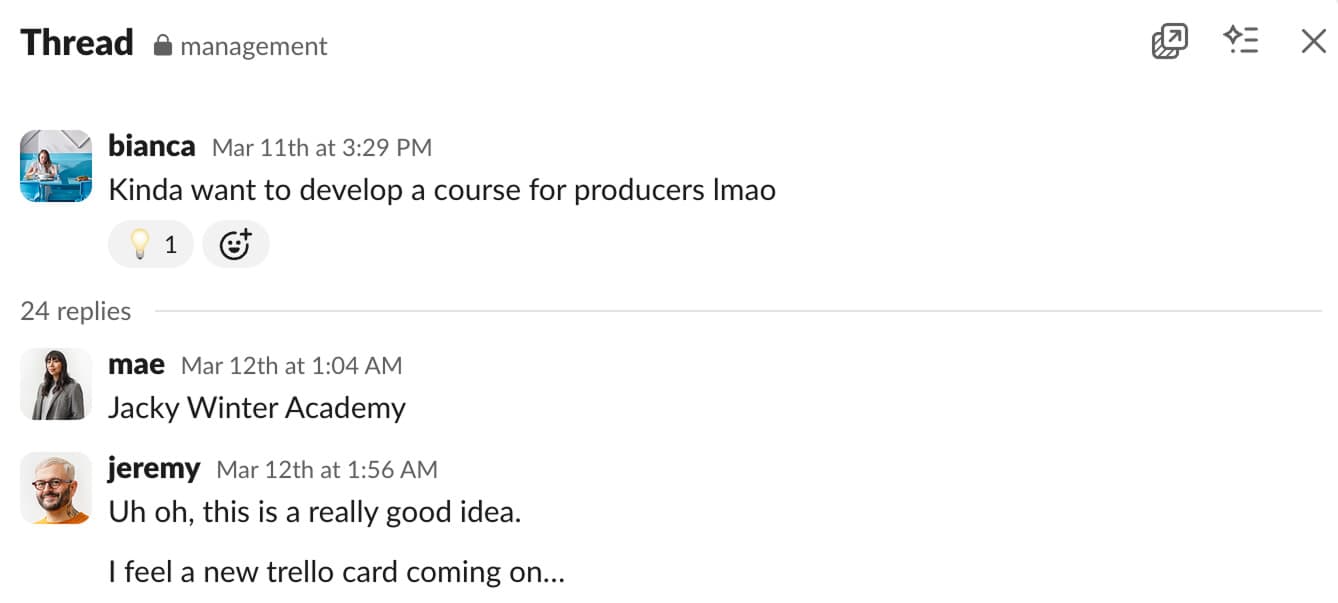
Task: Click the 24 replies label
Action: tap(76, 311)
